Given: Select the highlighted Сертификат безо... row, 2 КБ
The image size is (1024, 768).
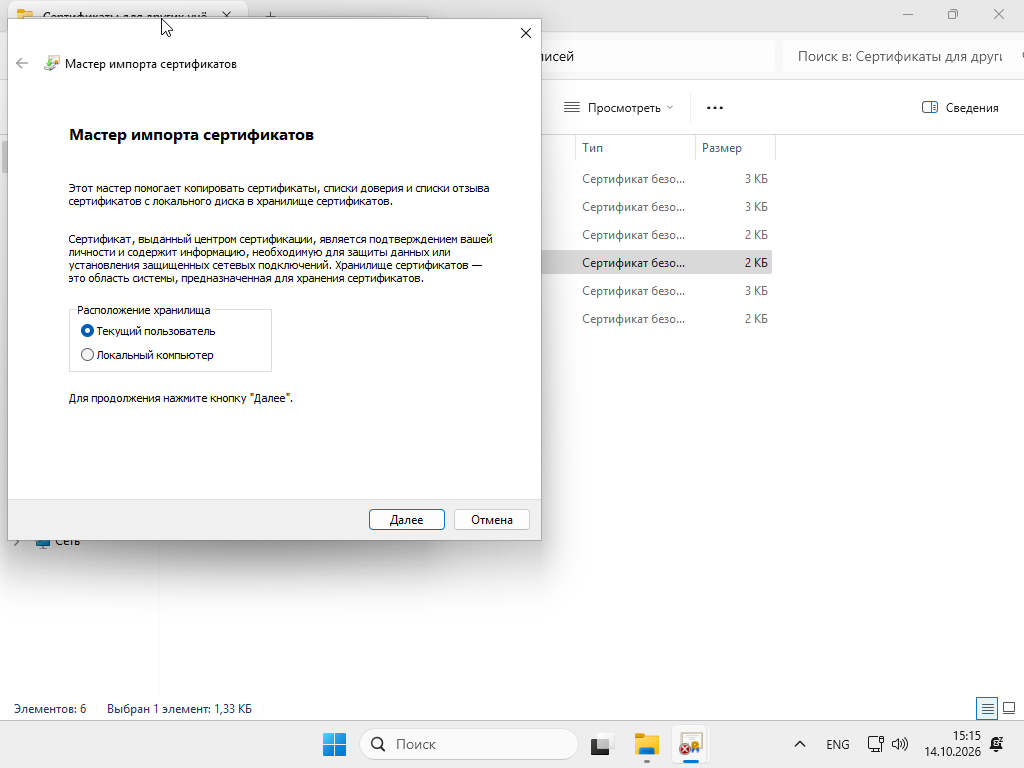Looking at the screenshot, I should [656, 263].
